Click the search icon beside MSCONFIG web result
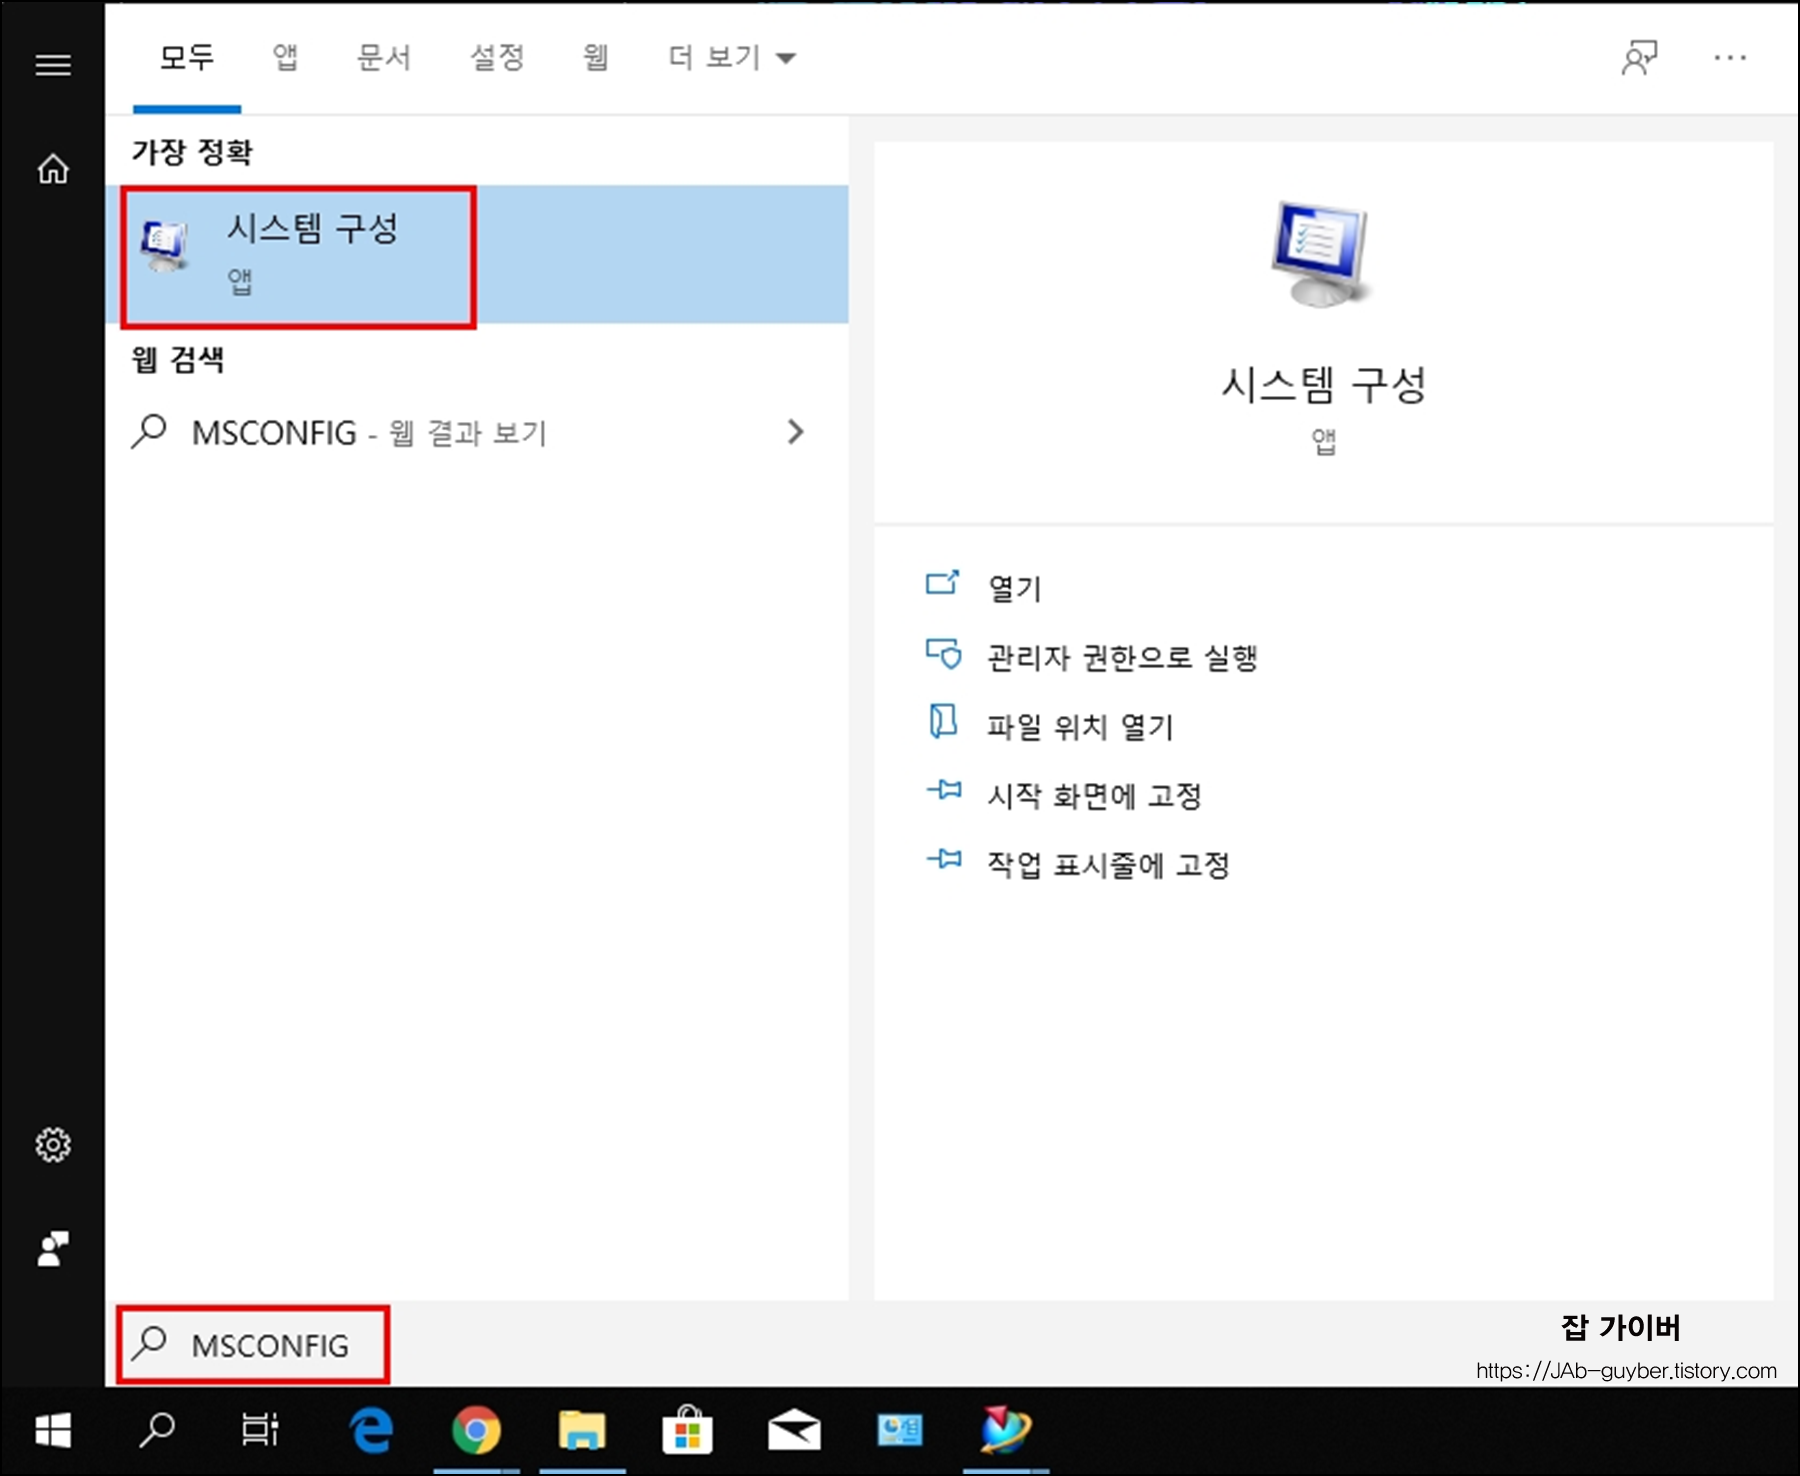Viewport: 1800px width, 1476px height. point(149,432)
